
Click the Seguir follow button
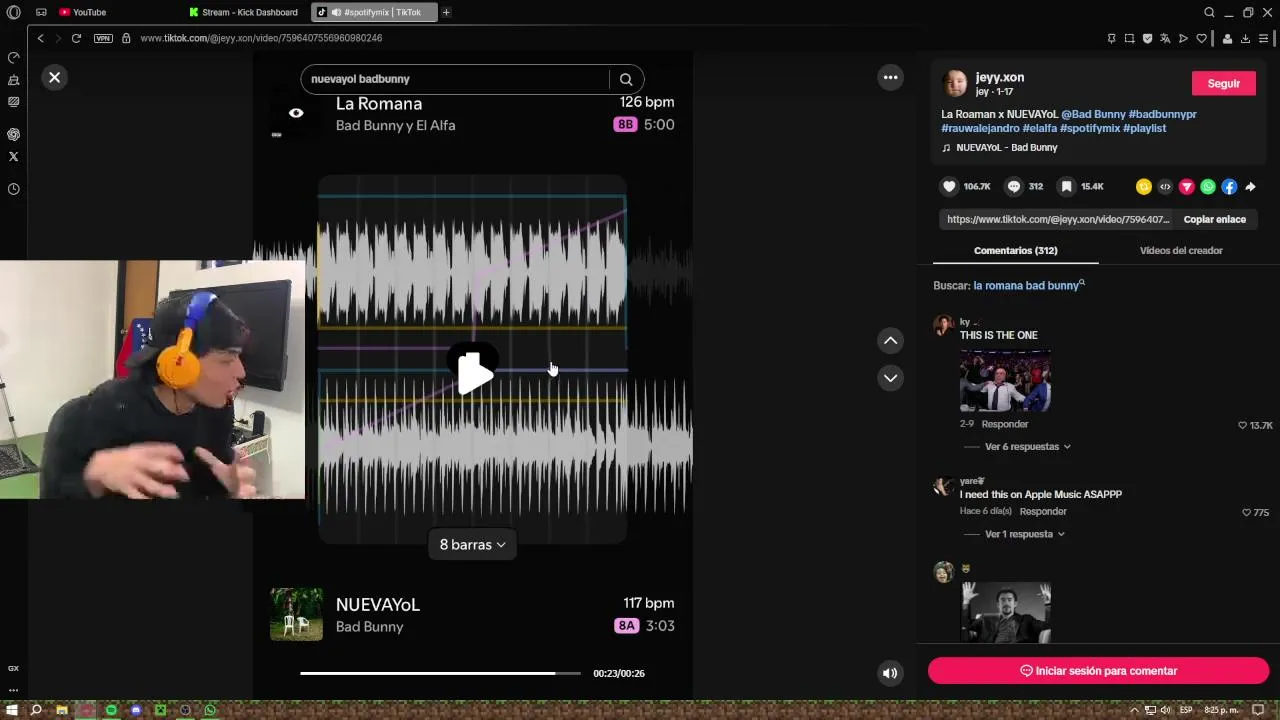1223,83
